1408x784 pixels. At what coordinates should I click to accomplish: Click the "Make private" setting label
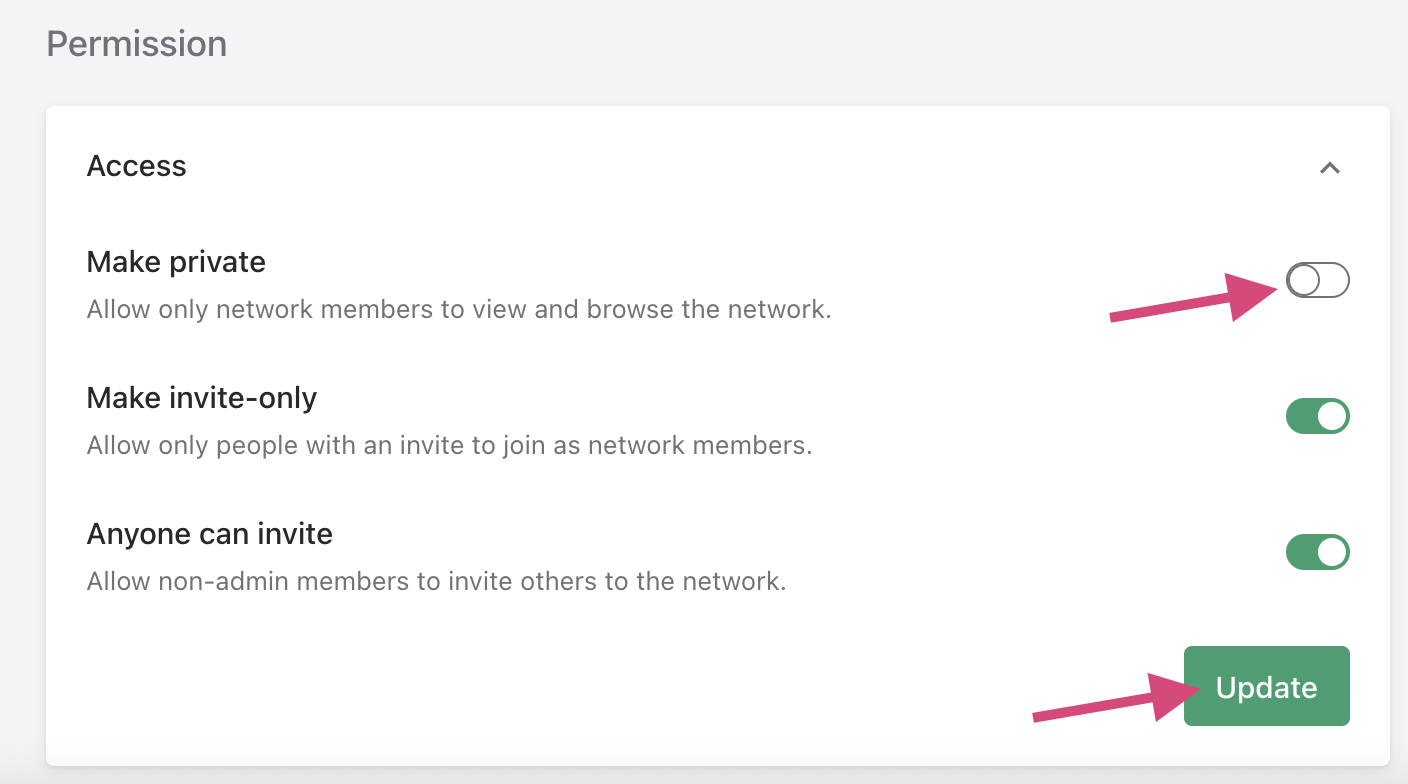(x=176, y=262)
